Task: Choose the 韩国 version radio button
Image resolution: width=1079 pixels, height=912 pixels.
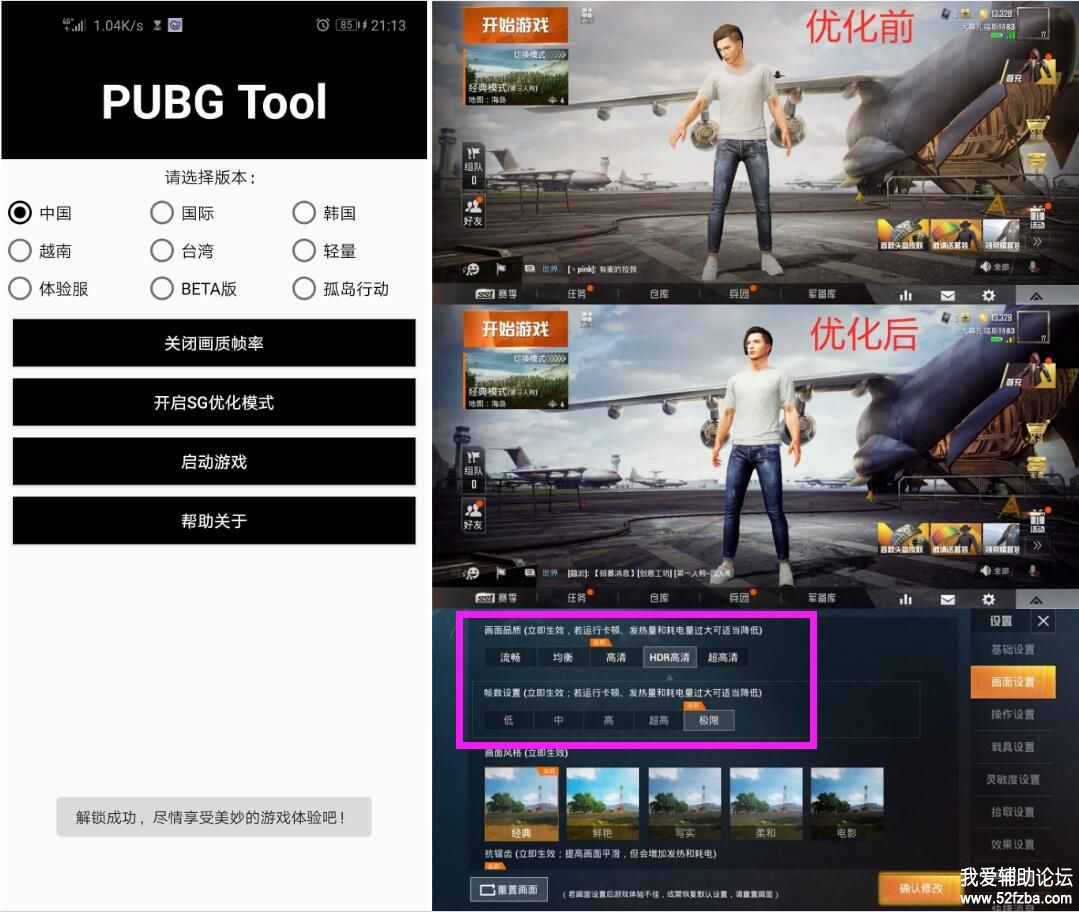Action: pyautogui.click(x=304, y=213)
